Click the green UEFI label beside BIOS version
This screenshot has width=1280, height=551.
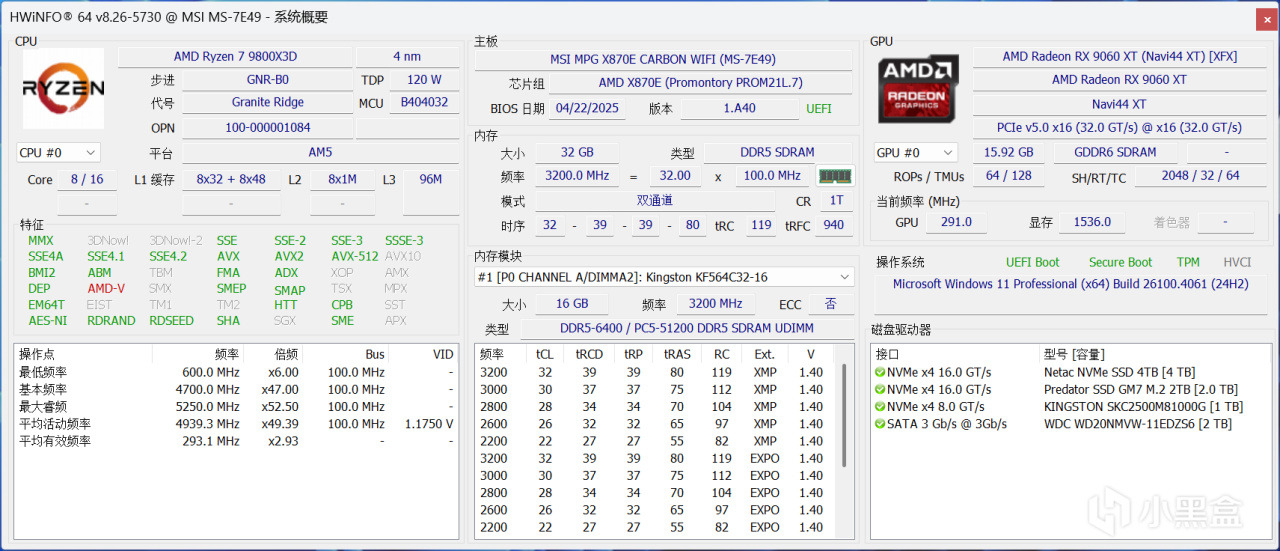point(818,108)
